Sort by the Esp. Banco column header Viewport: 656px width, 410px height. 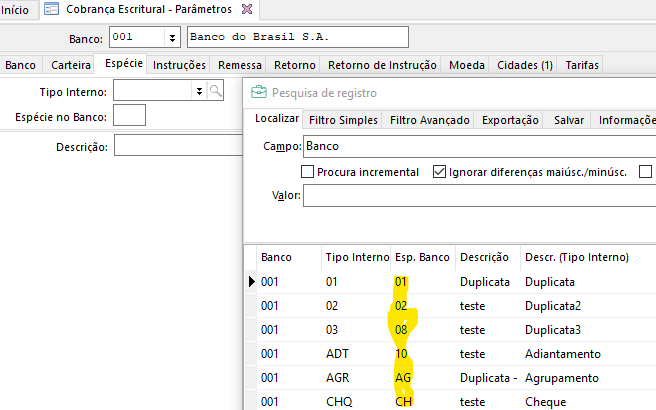coord(422,258)
